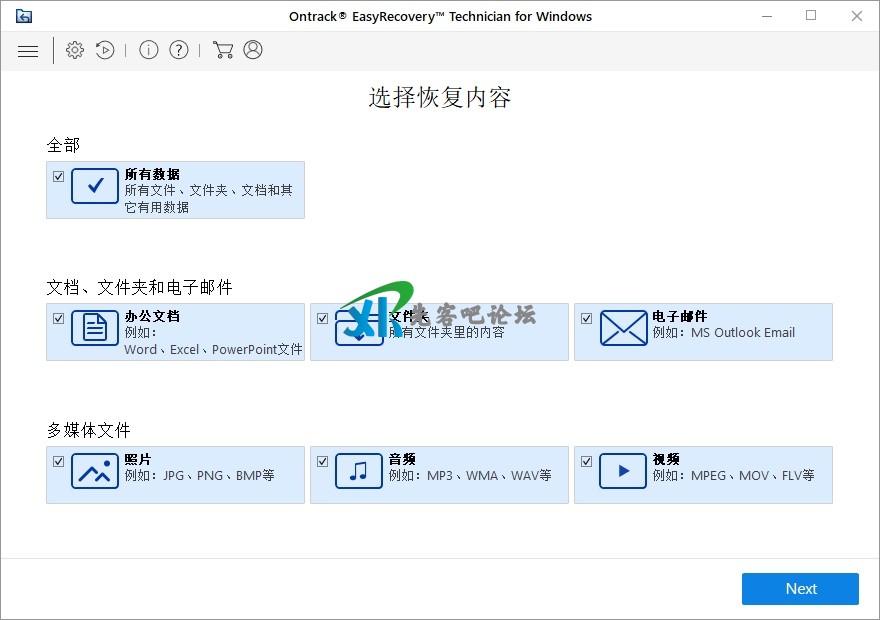Click the shopping cart buy icon

222,50
